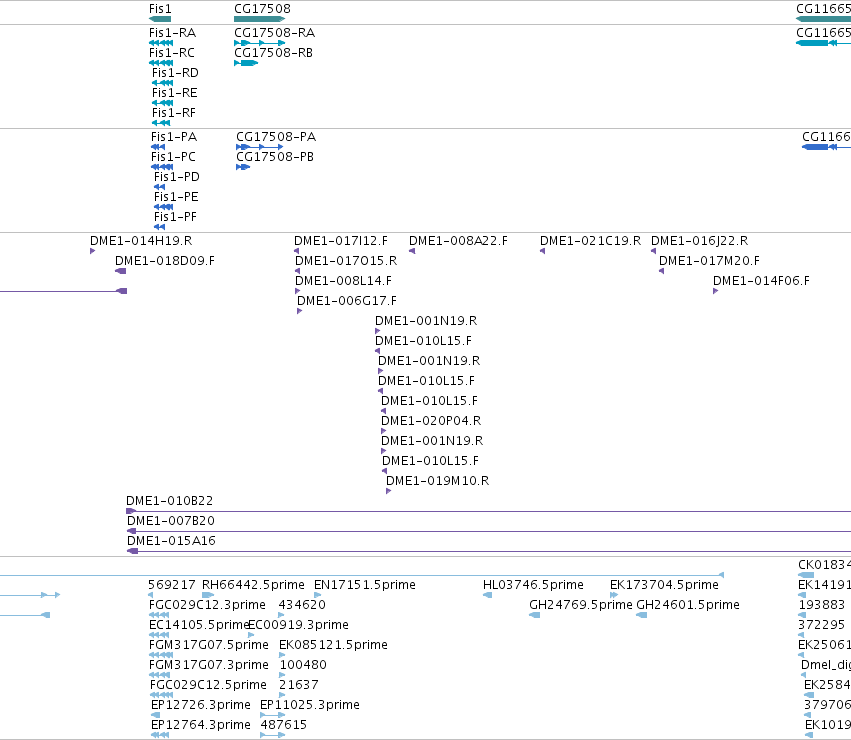Viewport: 851px width, 740px height.
Task: Click the Fis1-PE protein label
Action: click(176, 197)
